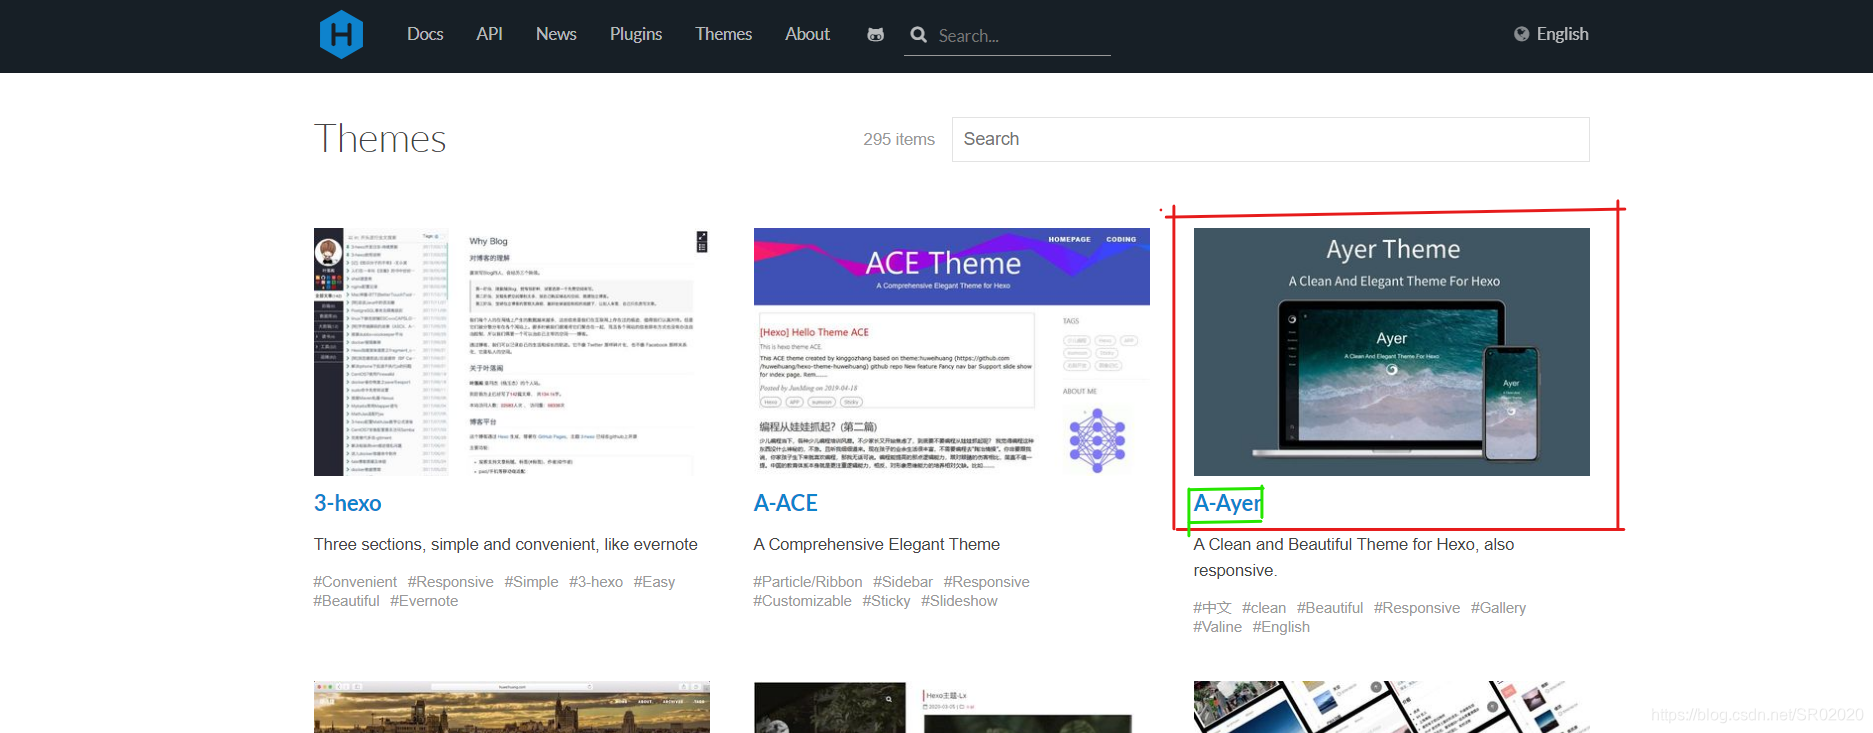Viewport: 1873px width, 733px height.
Task: Open the GitHub cat icon link
Action: coord(876,35)
